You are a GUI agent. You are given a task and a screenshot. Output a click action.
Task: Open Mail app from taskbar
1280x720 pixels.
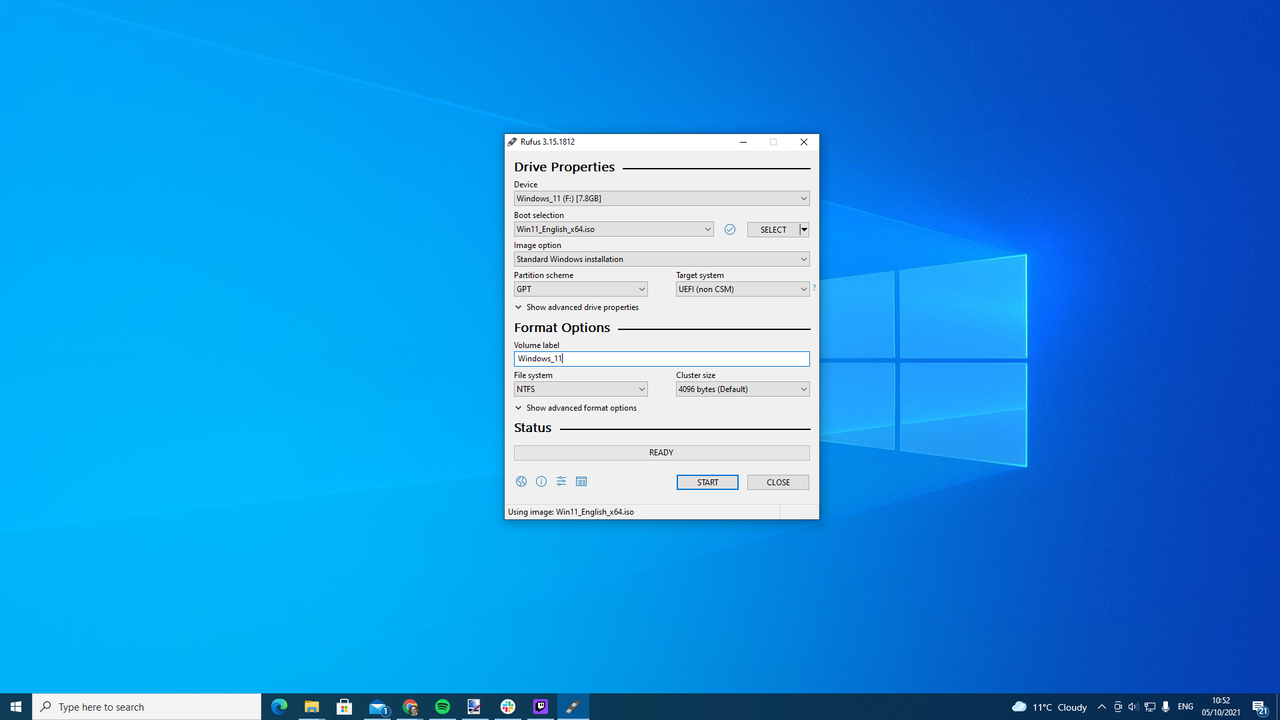tap(378, 707)
